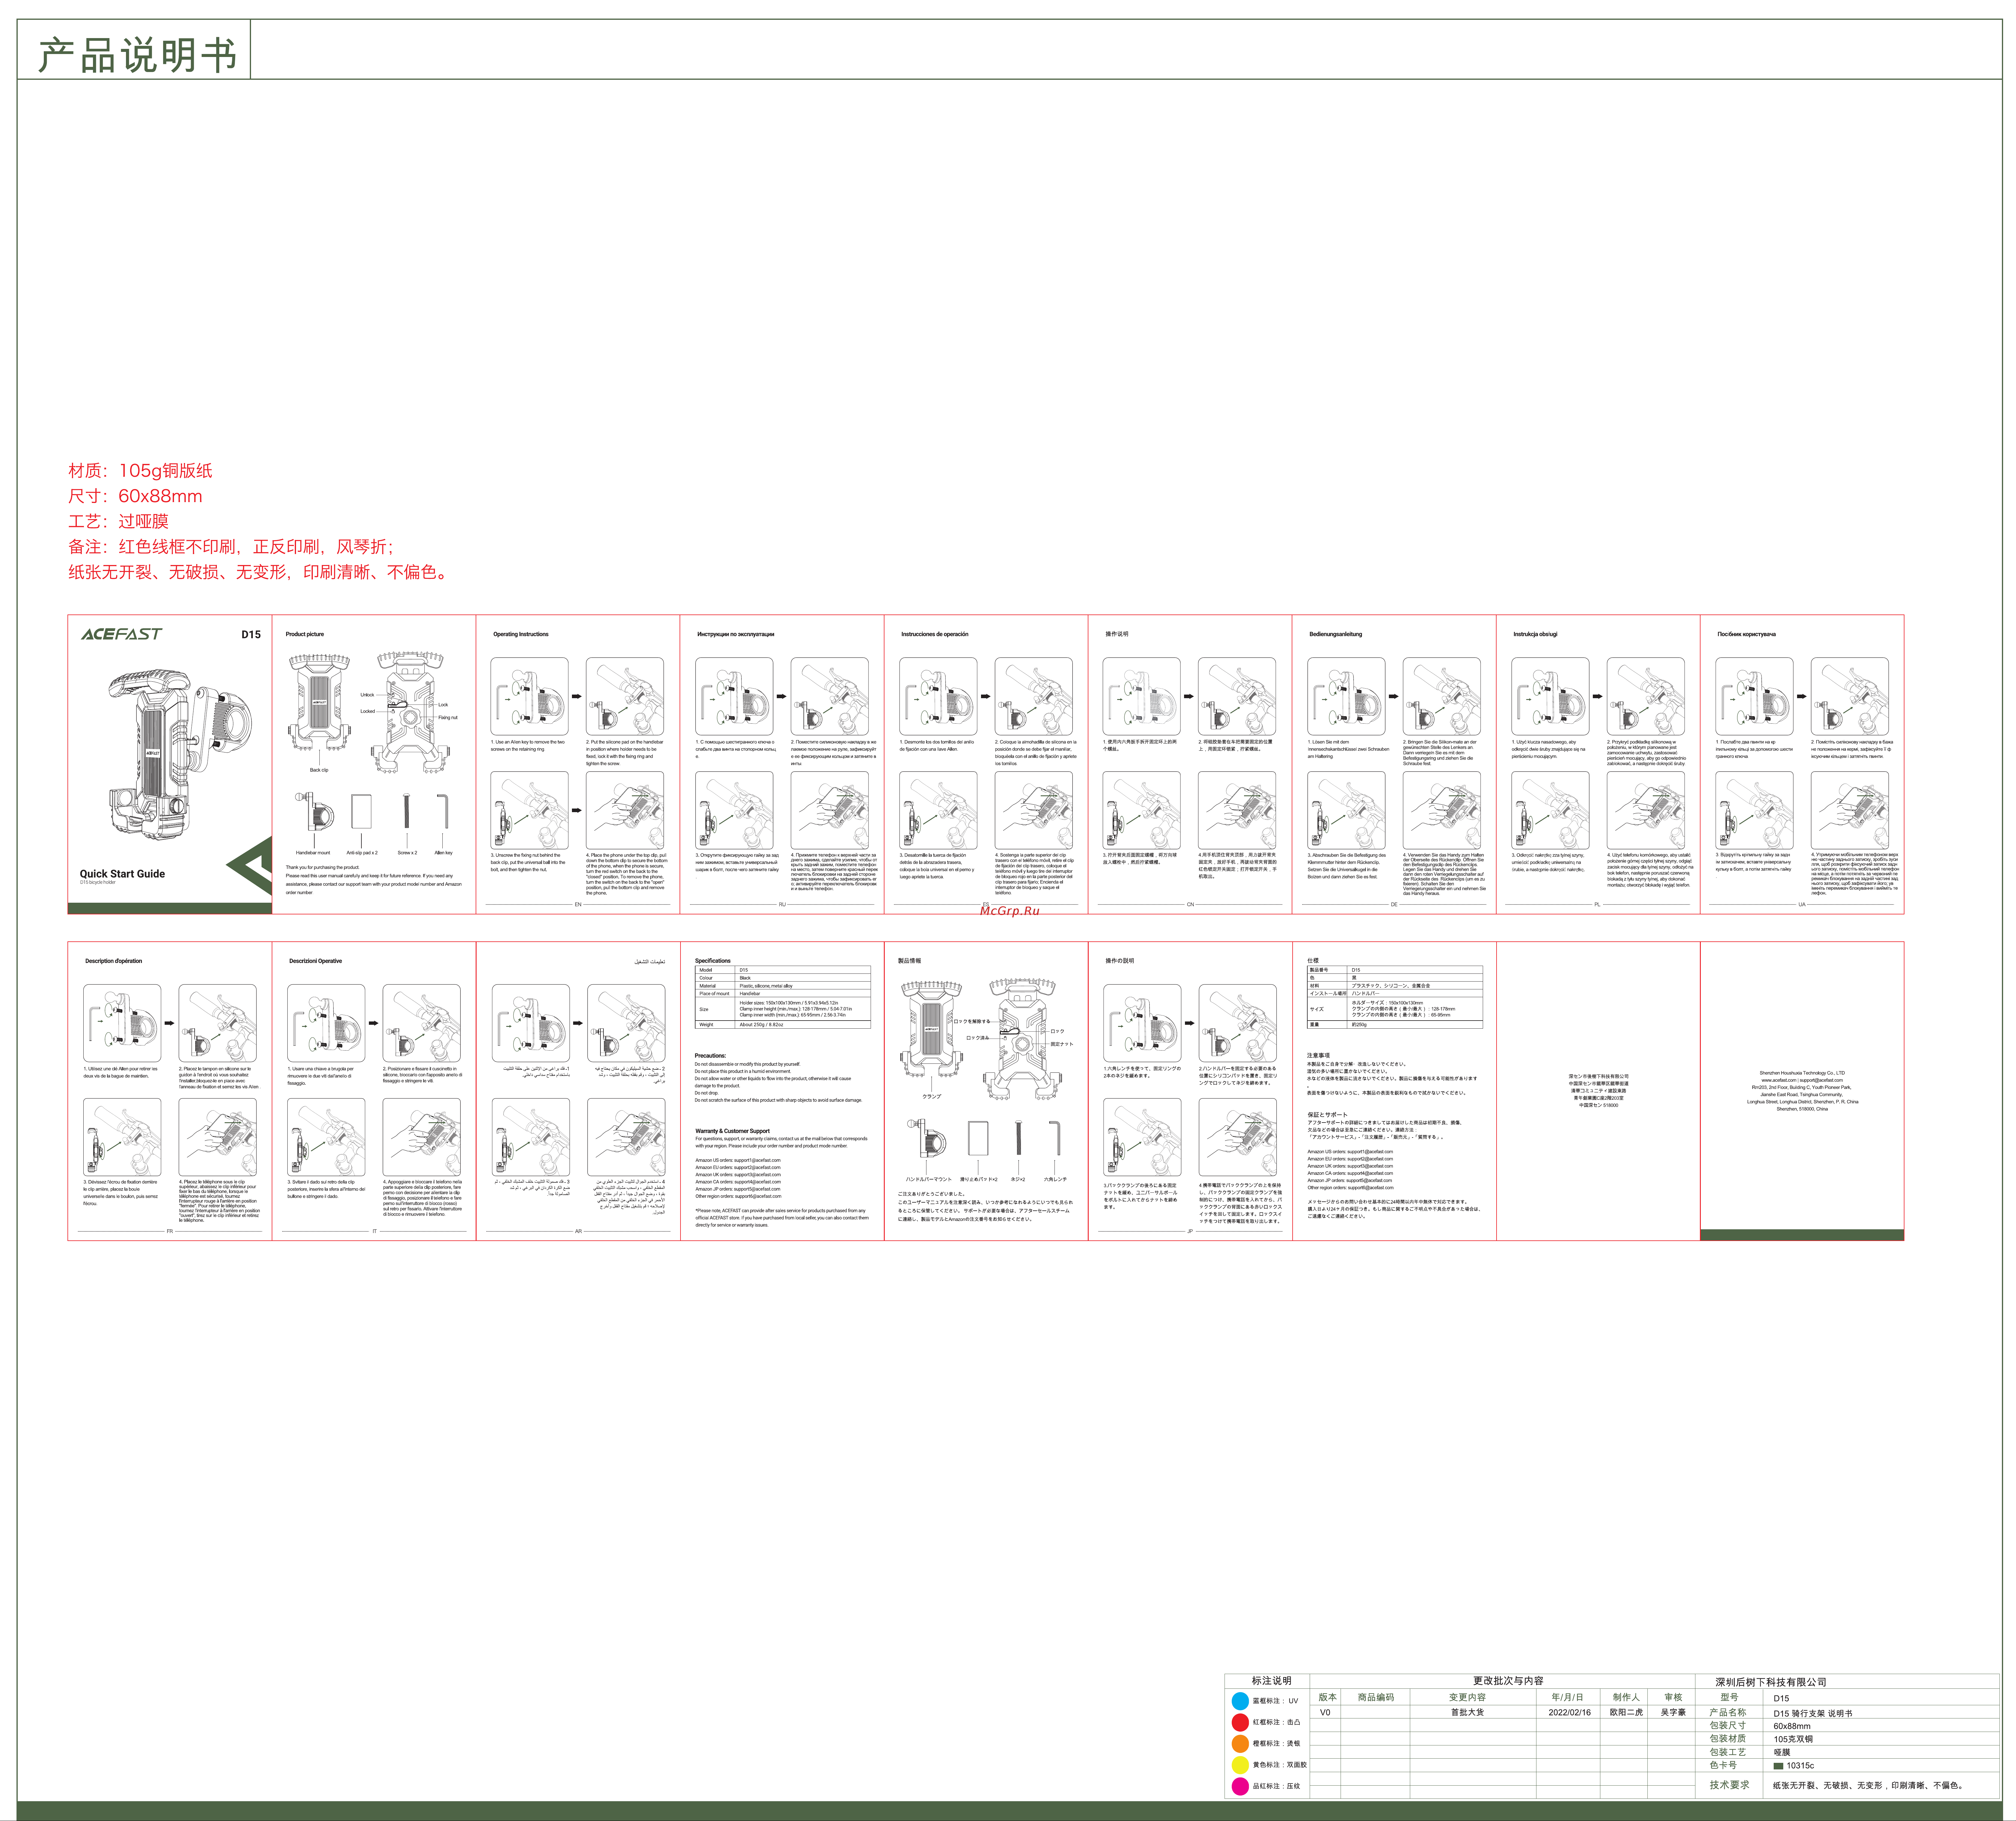Click the 标注说明 table header
Image resolution: width=2016 pixels, height=1821 pixels.
click(x=1272, y=1681)
